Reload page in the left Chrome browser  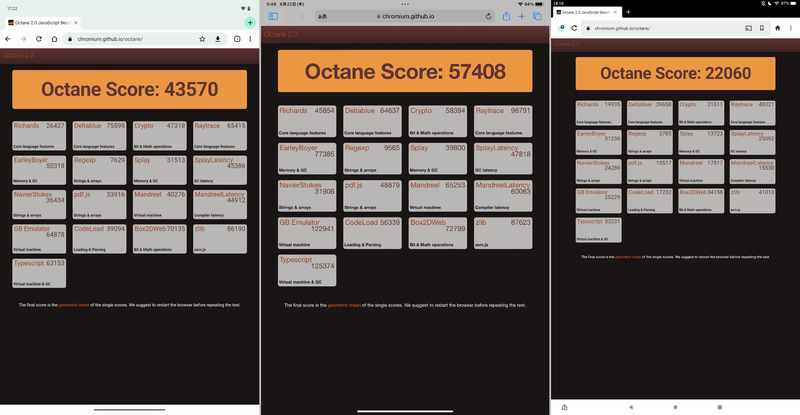click(x=39, y=39)
